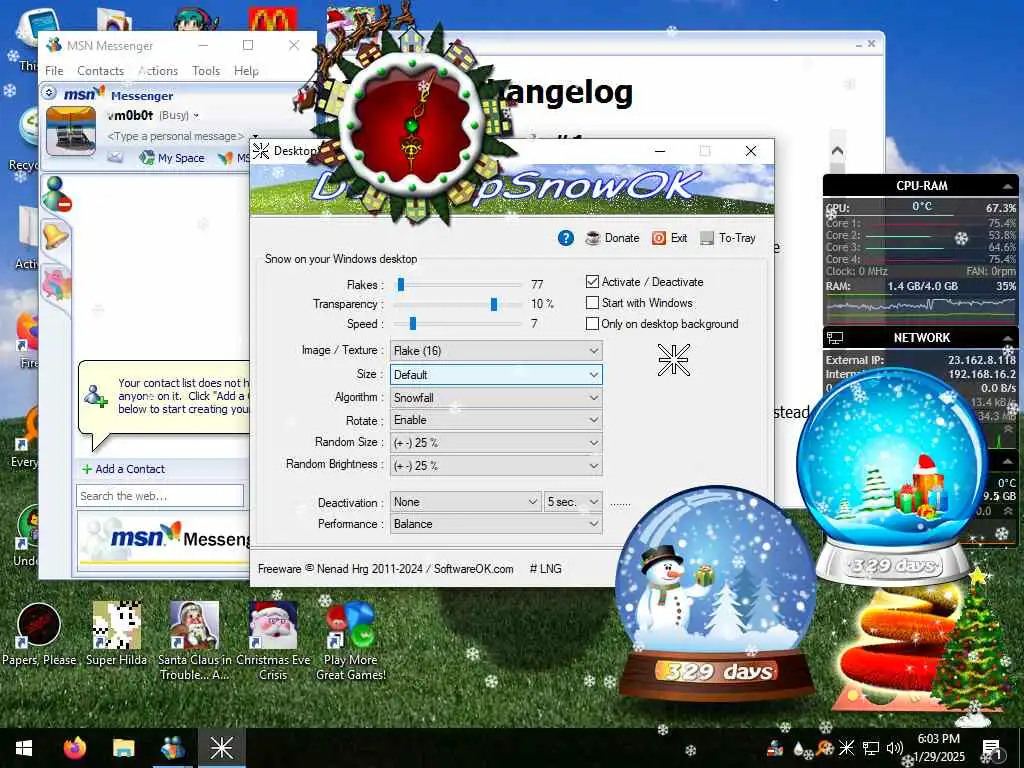Open the File menu in MSN Messenger

click(54, 71)
